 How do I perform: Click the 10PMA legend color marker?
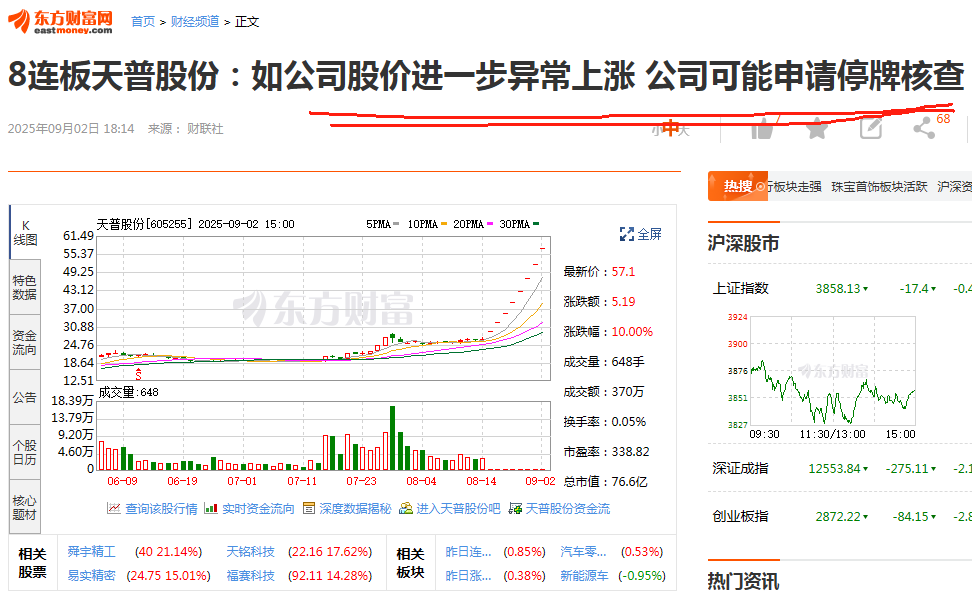click(444, 224)
